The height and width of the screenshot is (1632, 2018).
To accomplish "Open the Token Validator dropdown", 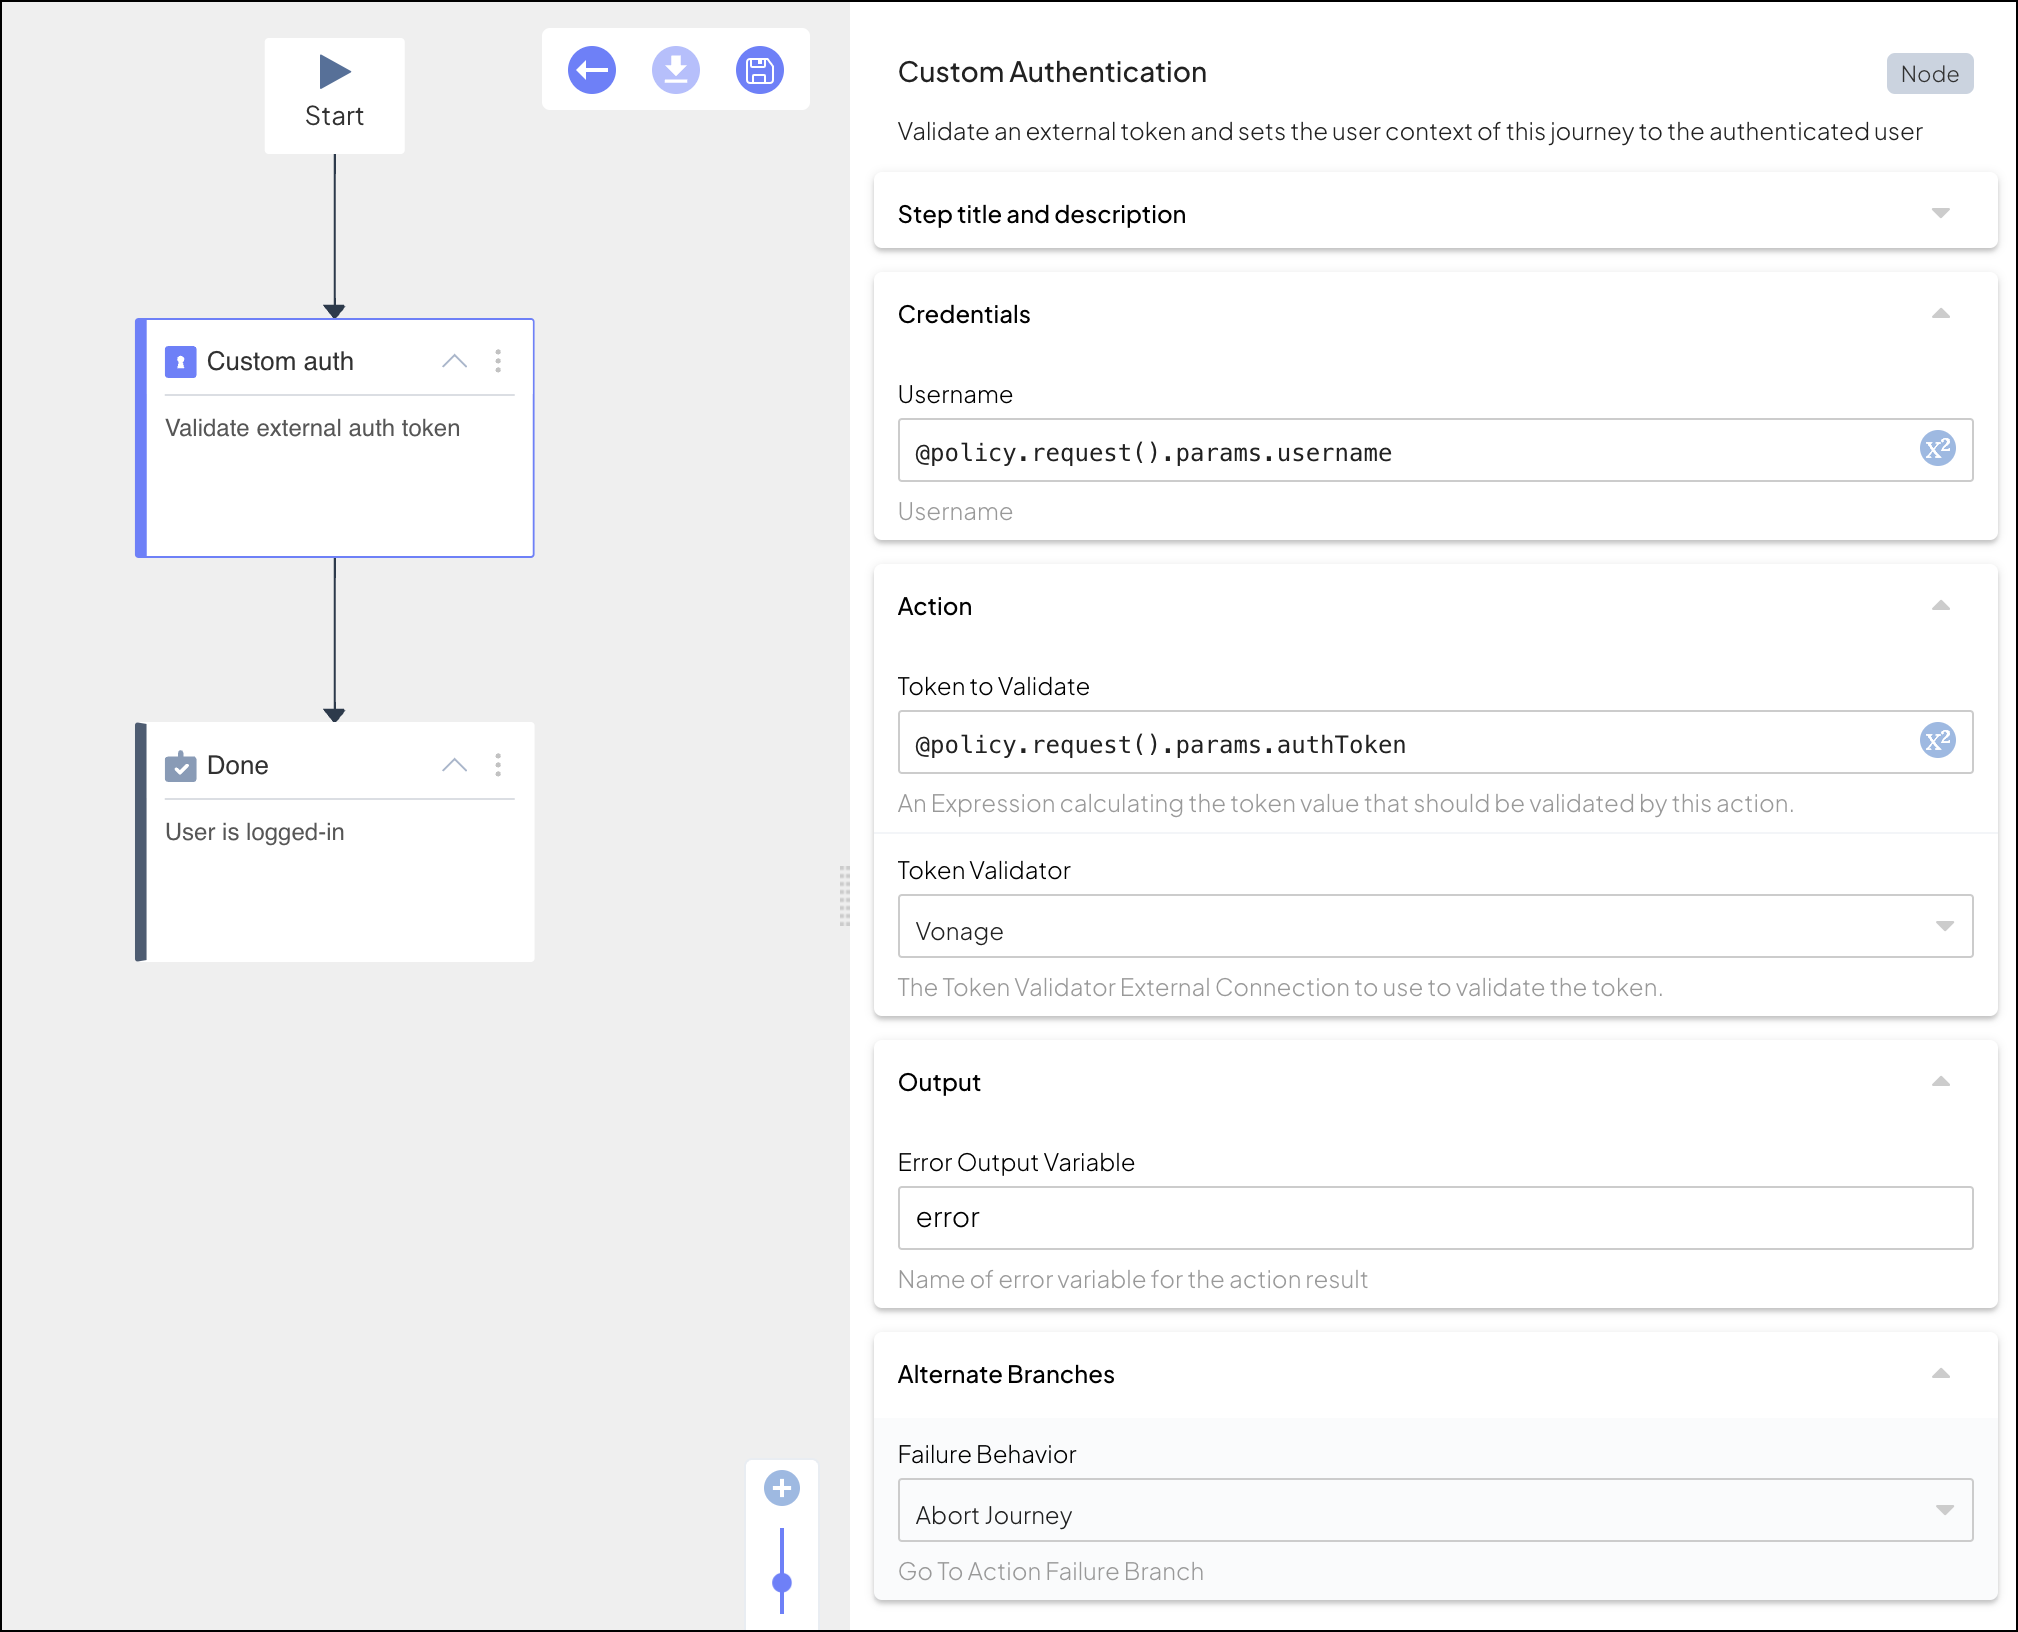I will click(1434, 926).
